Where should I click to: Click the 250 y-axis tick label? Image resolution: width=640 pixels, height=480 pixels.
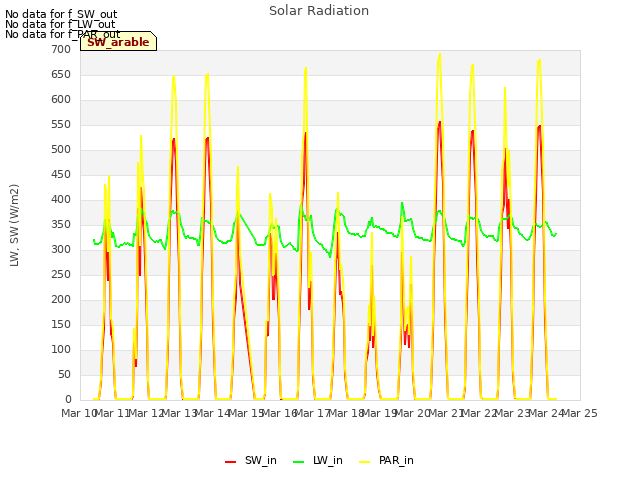pos(61,274)
